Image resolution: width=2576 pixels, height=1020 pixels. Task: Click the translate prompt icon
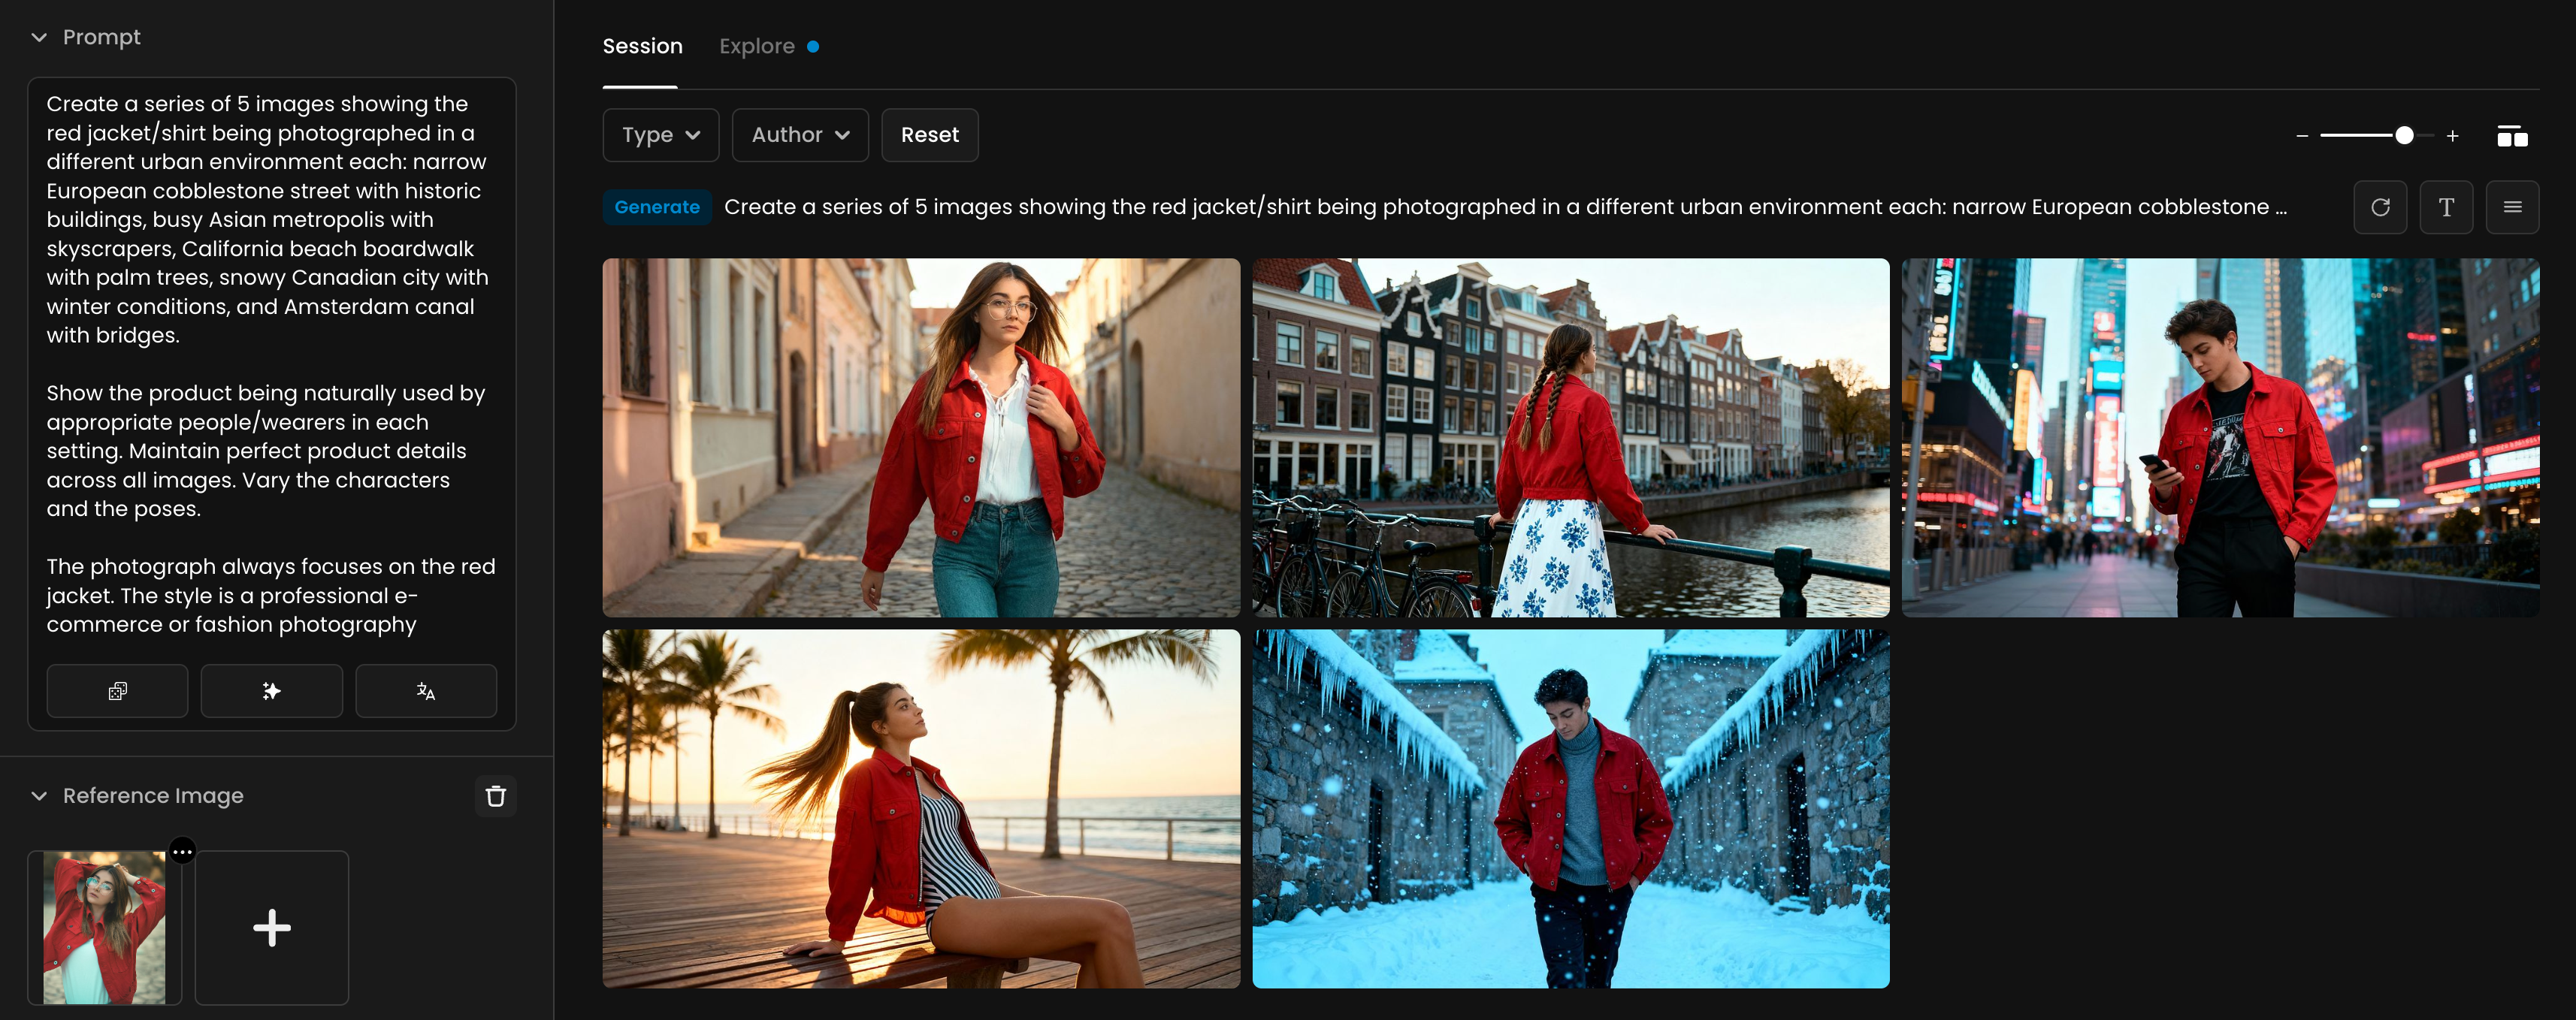426,691
